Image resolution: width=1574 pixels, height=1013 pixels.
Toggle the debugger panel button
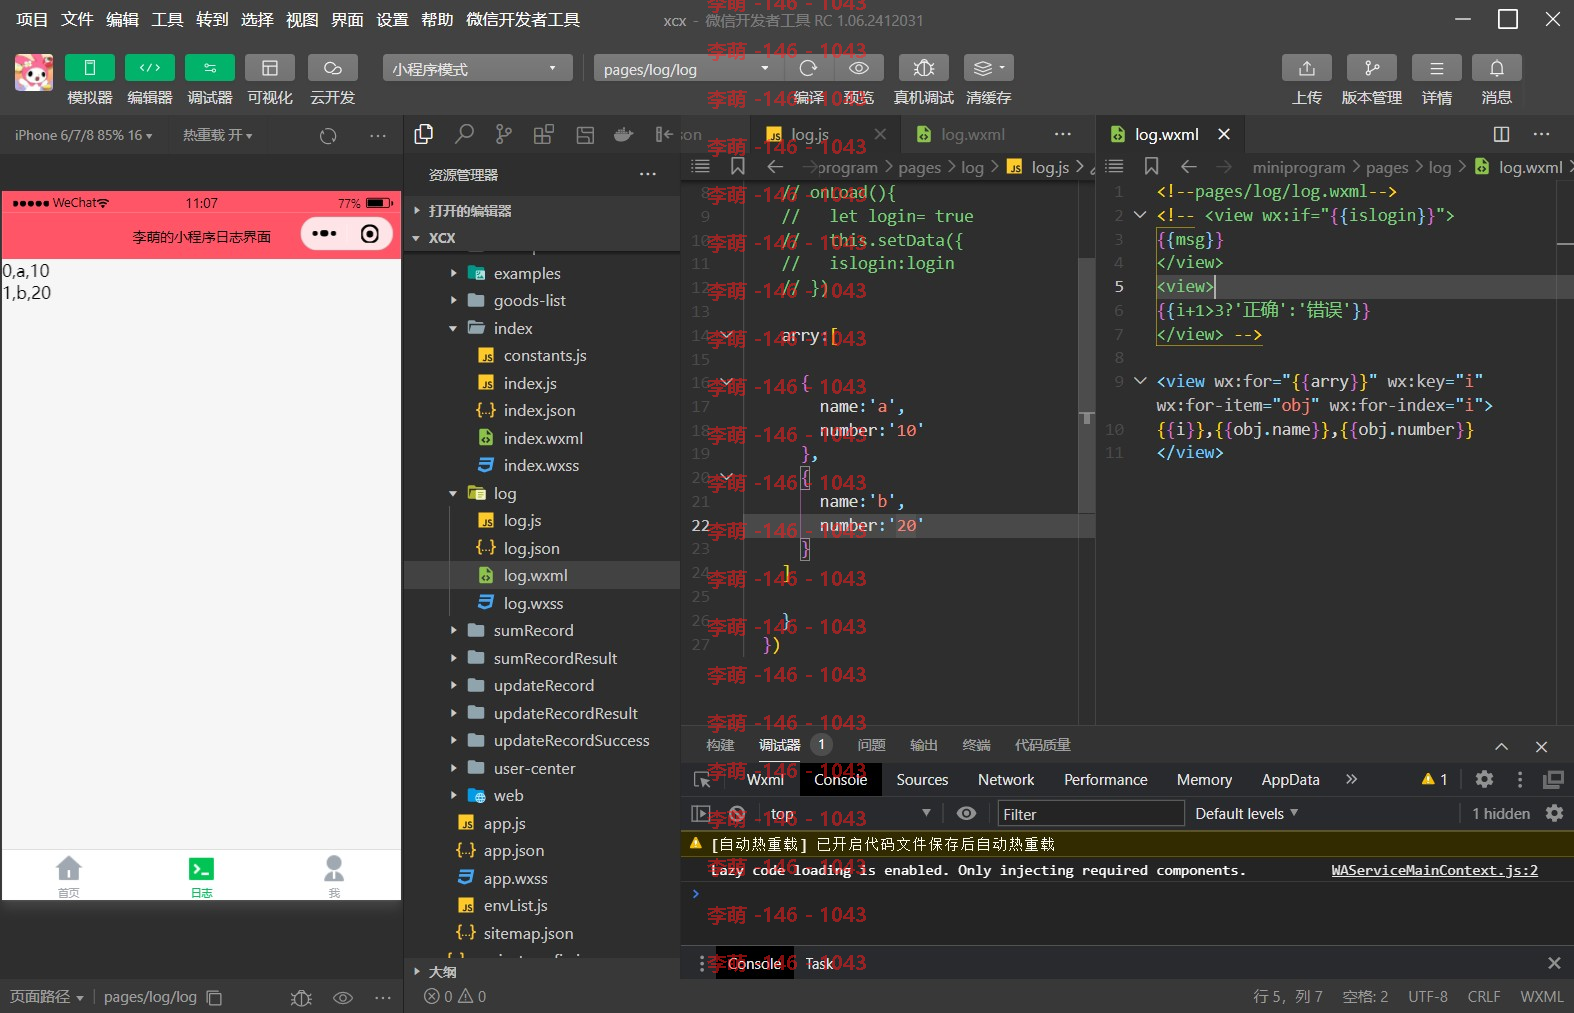click(210, 68)
